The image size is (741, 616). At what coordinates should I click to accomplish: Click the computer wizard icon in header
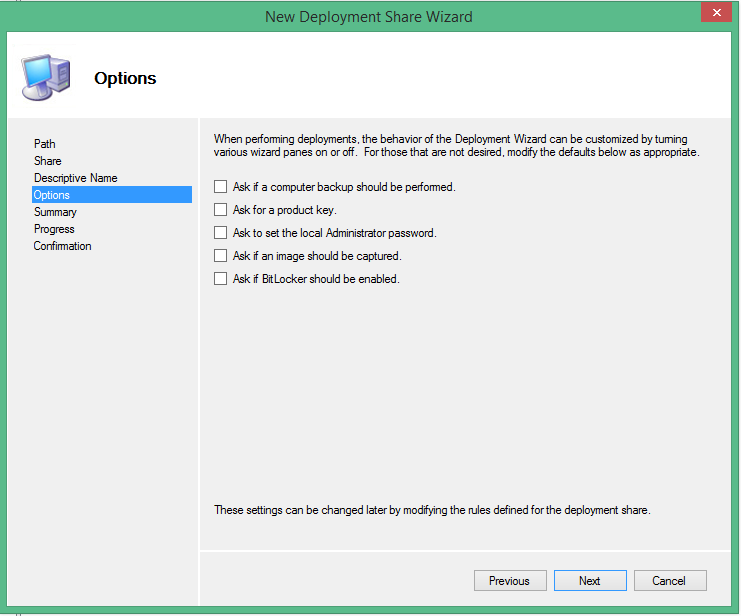click(43, 75)
